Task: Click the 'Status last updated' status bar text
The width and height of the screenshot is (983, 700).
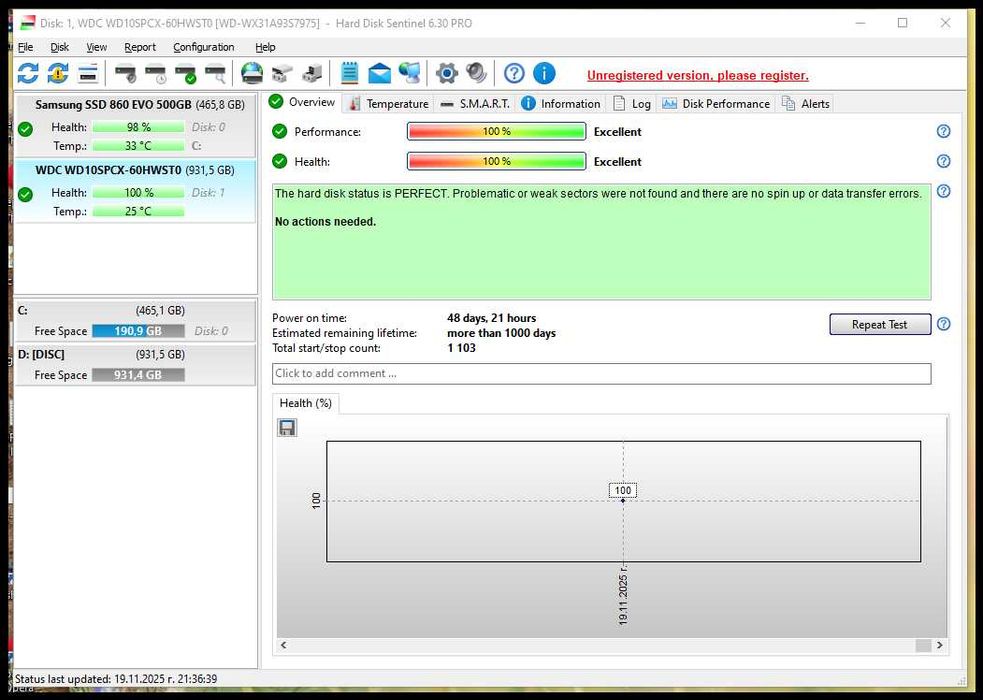Action: point(116,679)
